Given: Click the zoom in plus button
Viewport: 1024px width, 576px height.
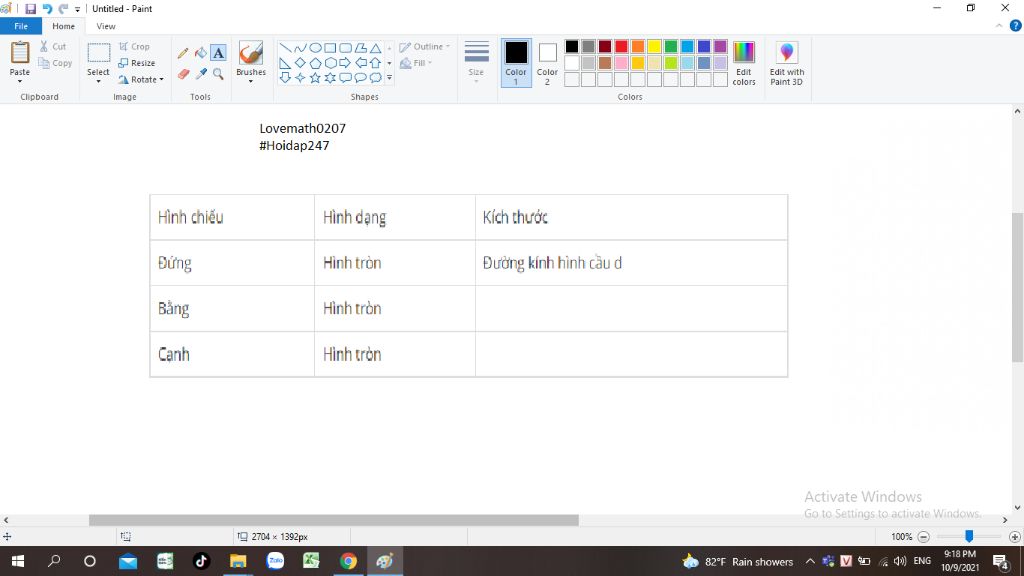Looking at the screenshot, I should (x=1014, y=537).
